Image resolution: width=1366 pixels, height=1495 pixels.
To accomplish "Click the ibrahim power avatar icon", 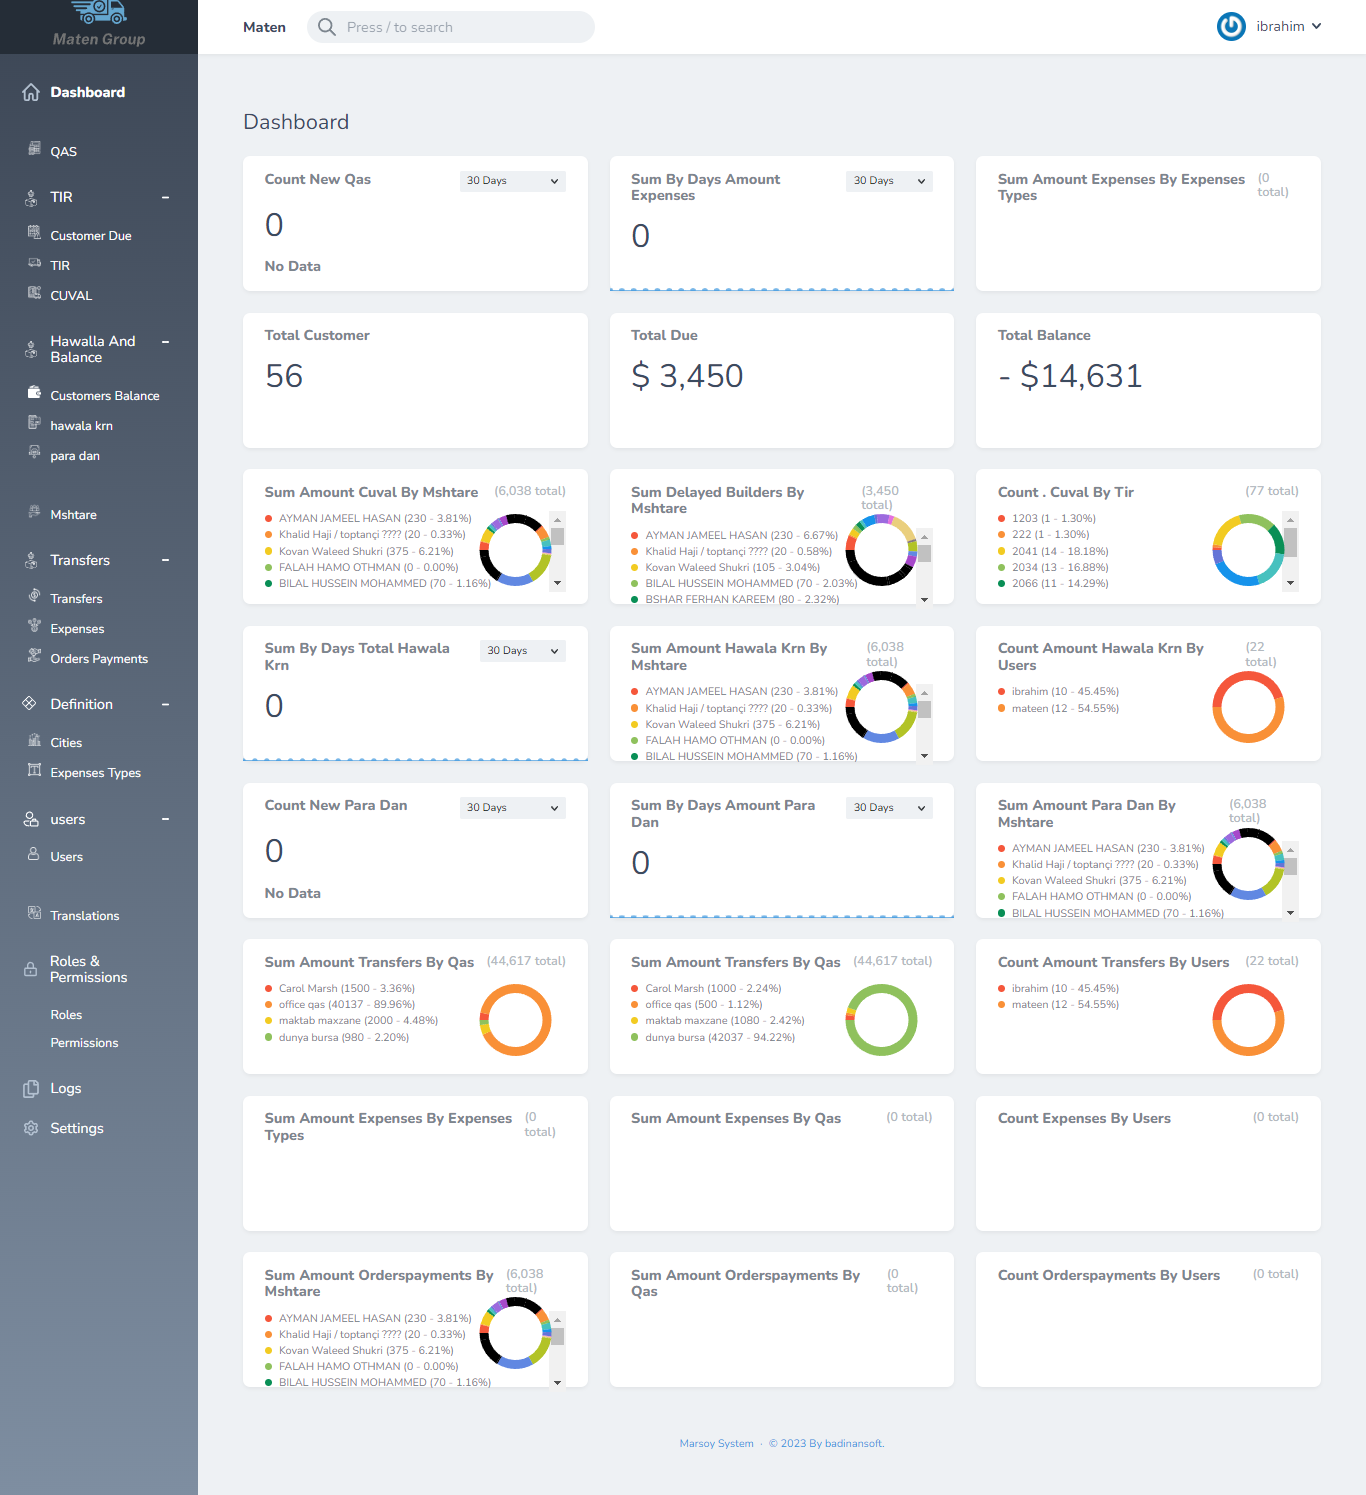I will [x=1231, y=27].
